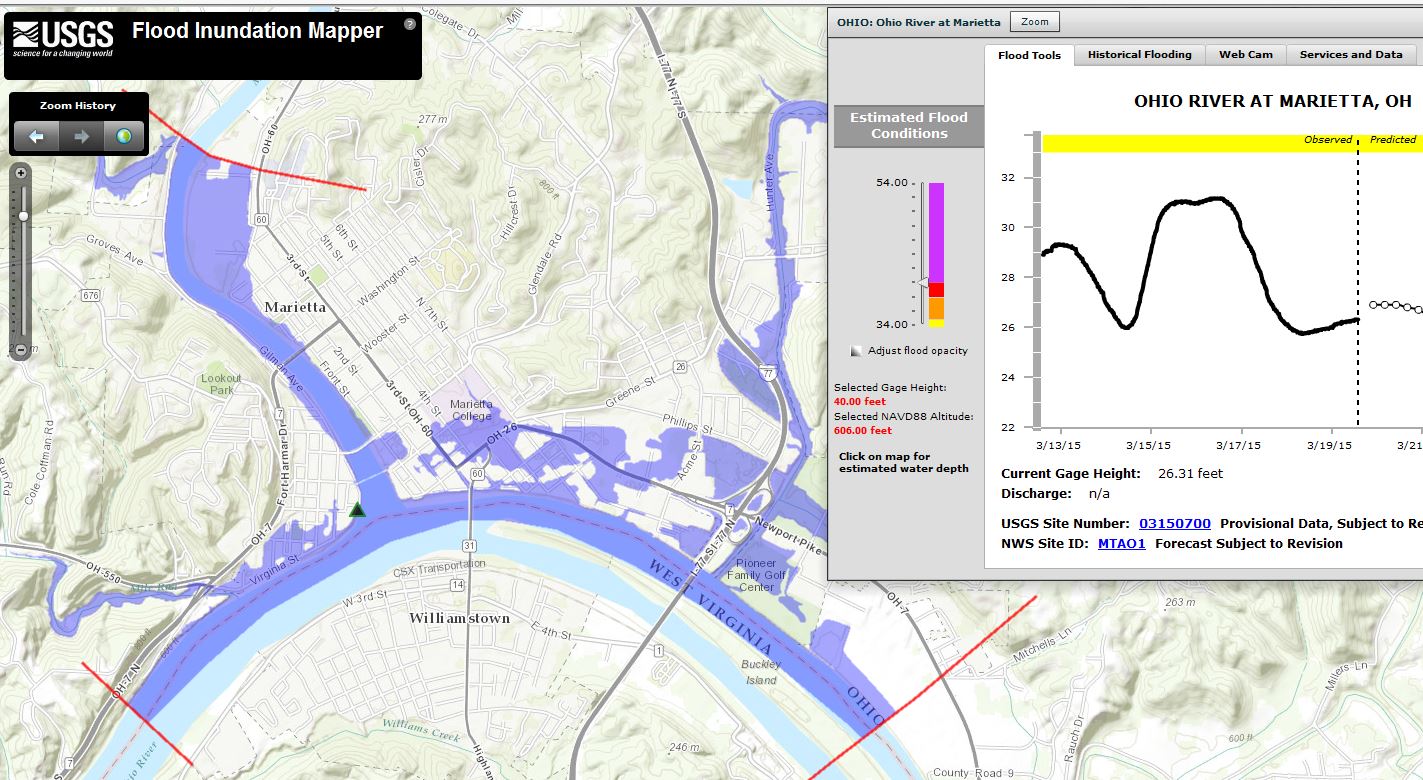The height and width of the screenshot is (780, 1423).
Task: Click the Flood Inundation Mapper title
Action: pos(257,31)
